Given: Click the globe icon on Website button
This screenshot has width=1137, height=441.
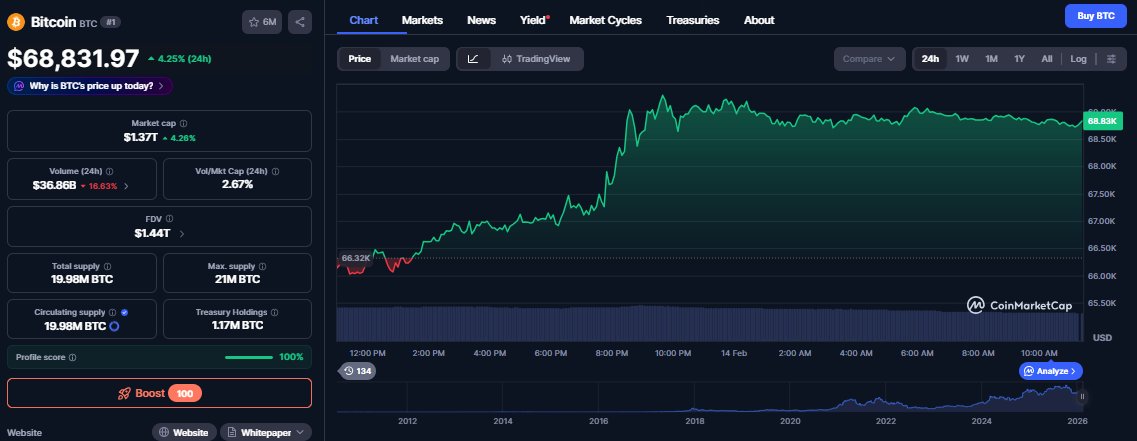Looking at the screenshot, I should [164, 432].
